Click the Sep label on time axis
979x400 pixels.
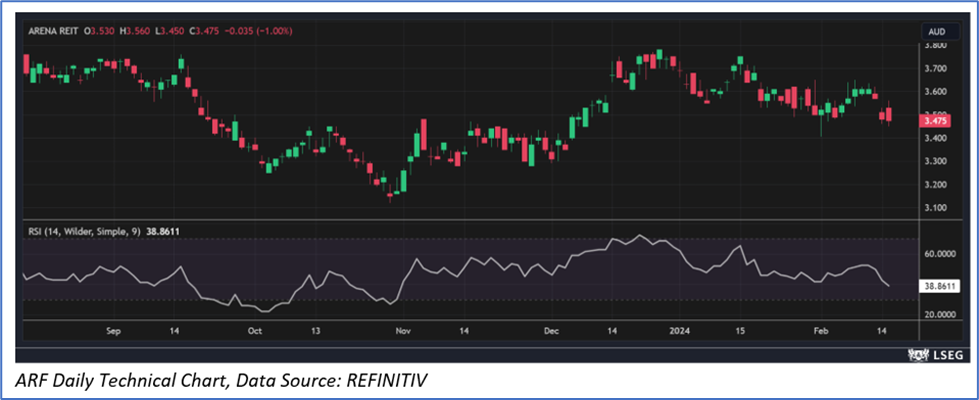click(112, 329)
